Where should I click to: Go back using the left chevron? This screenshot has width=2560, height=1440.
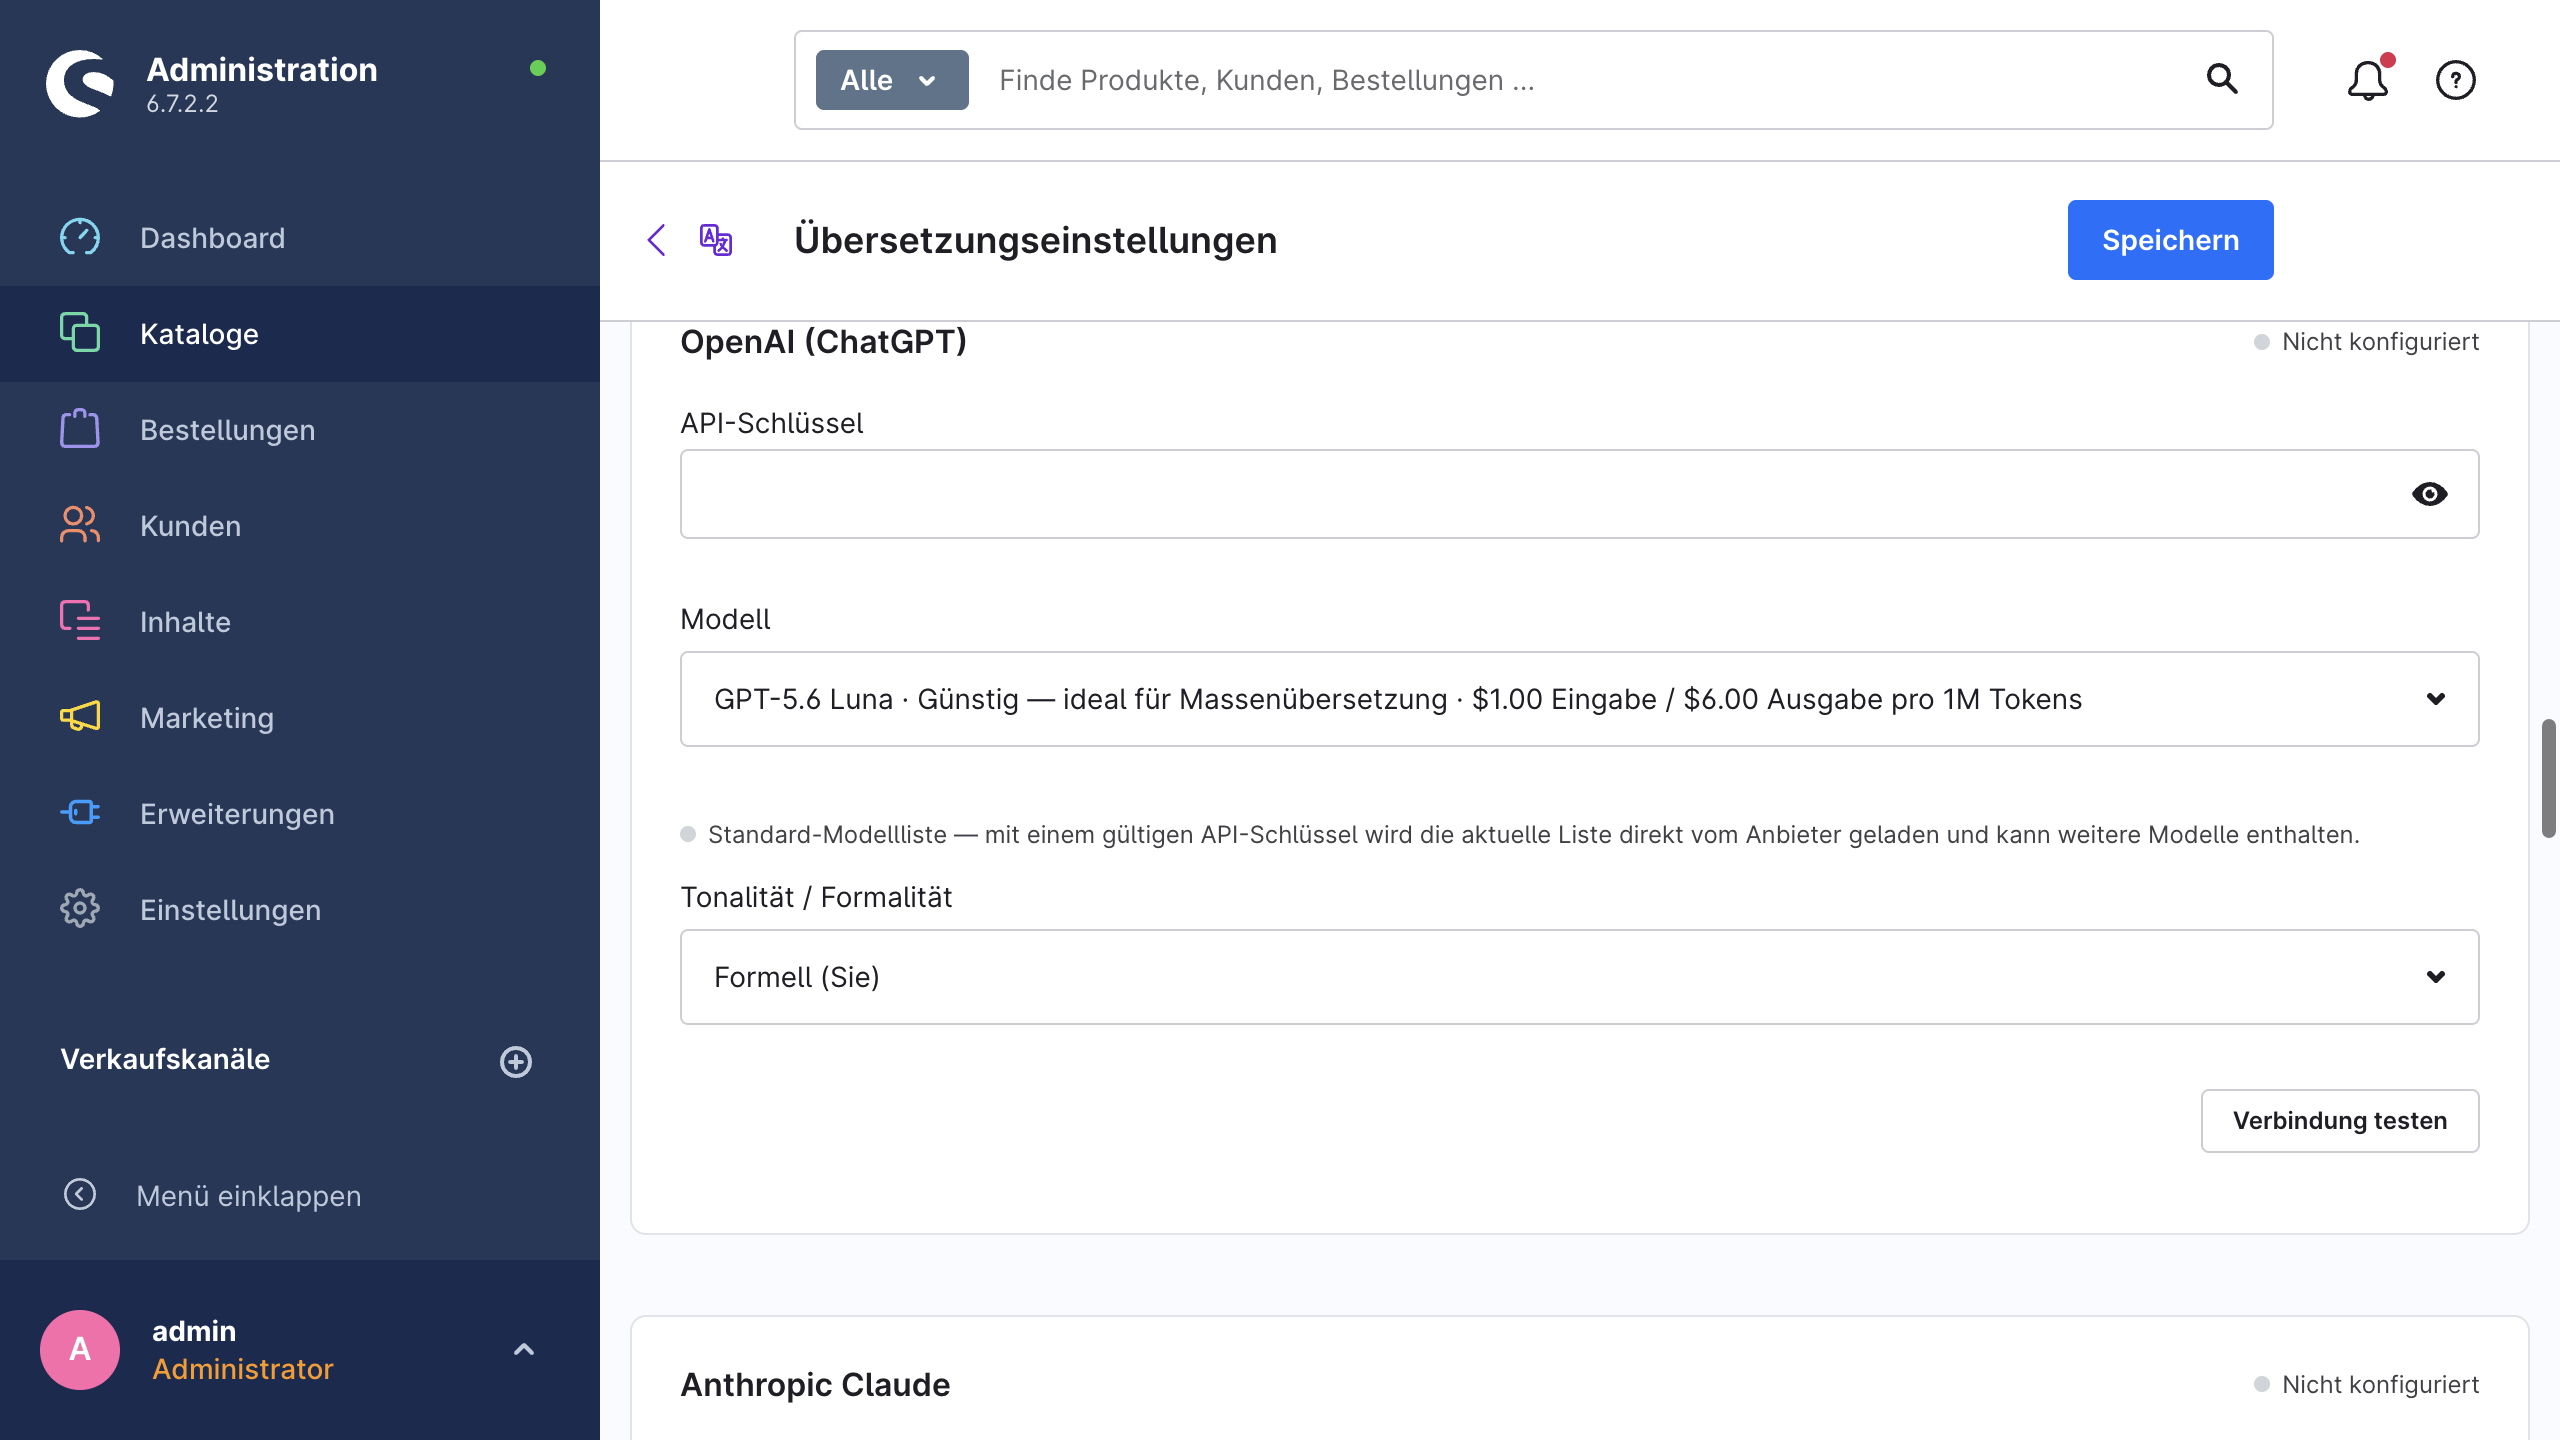tap(657, 240)
